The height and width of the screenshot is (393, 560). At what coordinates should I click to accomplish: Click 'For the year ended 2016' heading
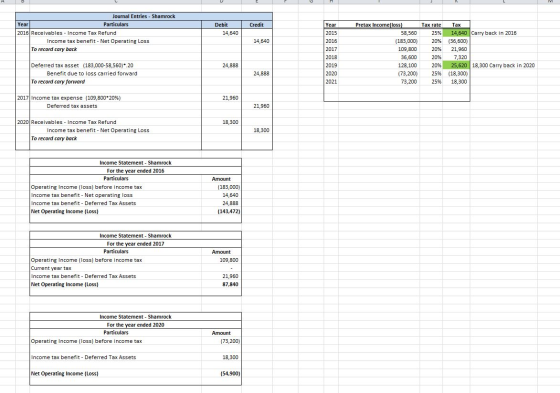click(135, 171)
